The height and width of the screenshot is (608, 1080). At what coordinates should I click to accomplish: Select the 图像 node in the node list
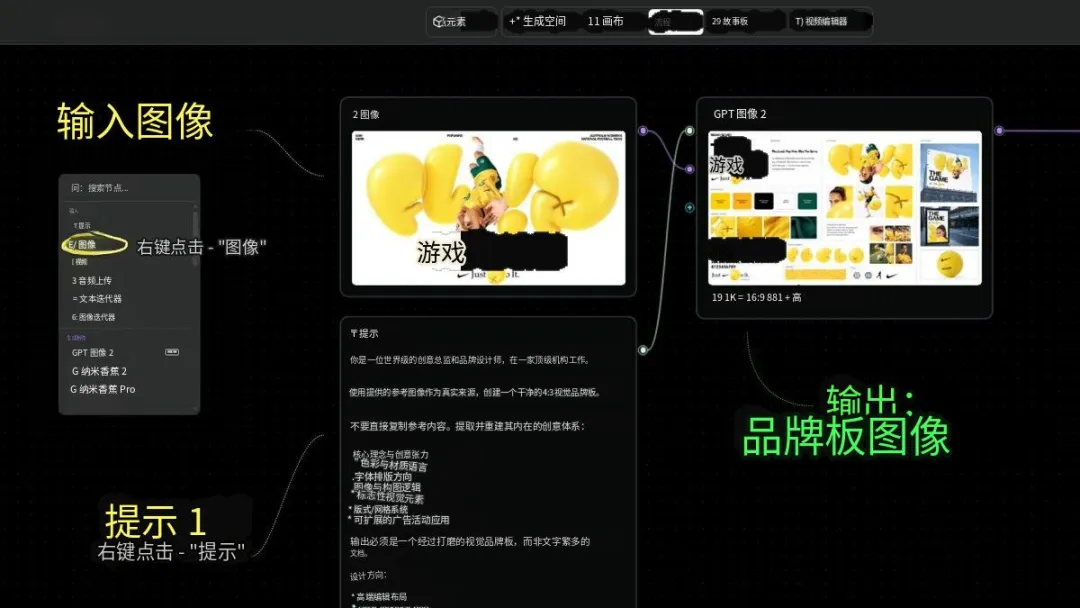(x=82, y=244)
